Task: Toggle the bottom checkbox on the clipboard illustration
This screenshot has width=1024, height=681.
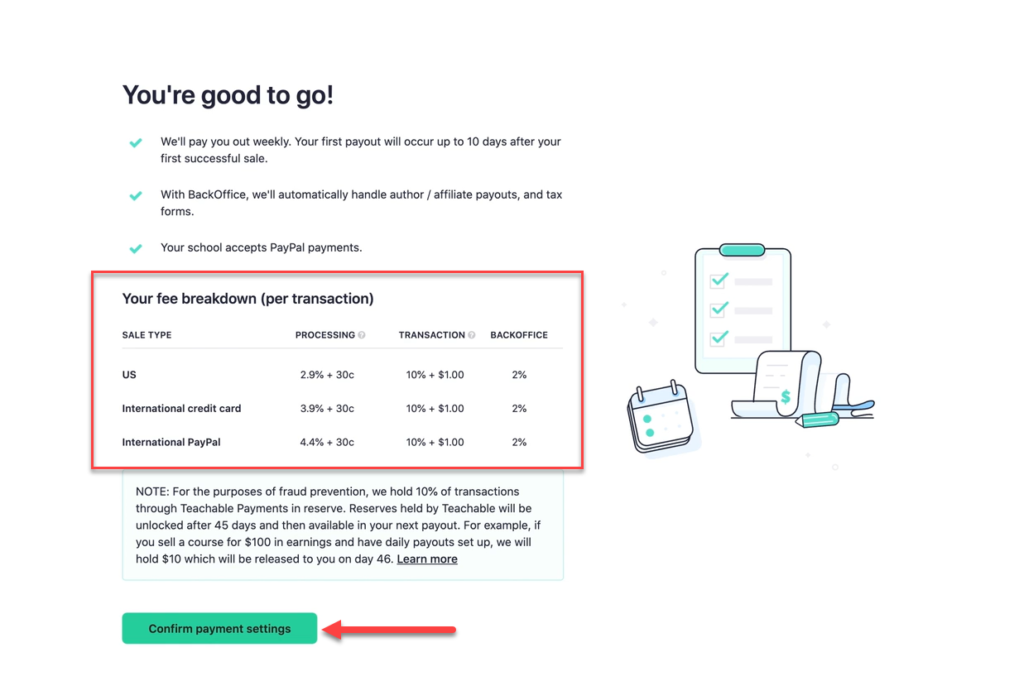Action: (x=718, y=337)
